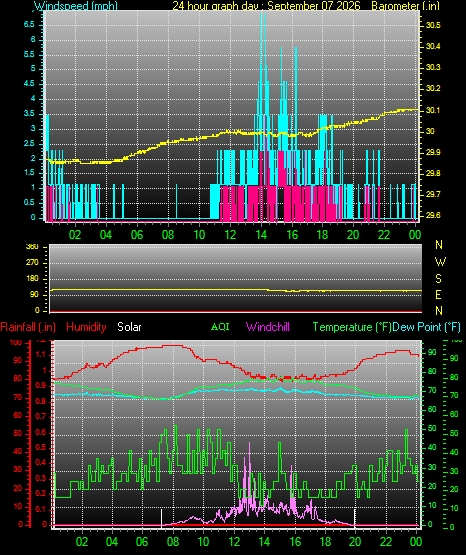Click the 90 wind direction scale value
The height and width of the screenshot is (555, 466).
(34, 295)
